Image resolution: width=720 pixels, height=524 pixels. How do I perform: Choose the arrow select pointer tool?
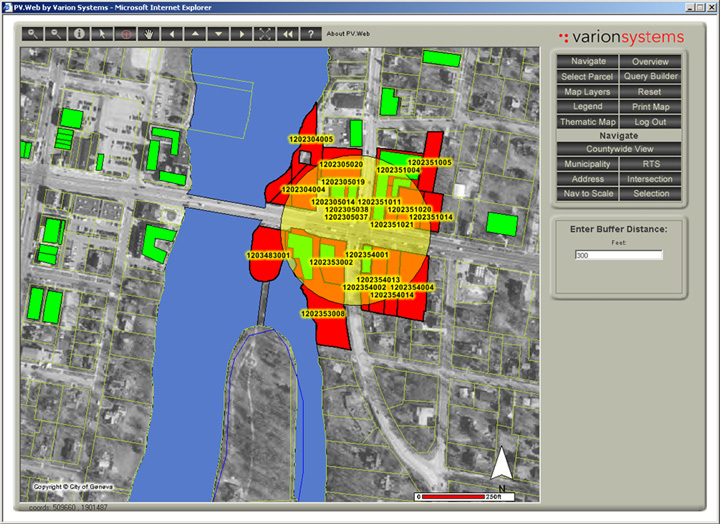point(102,34)
